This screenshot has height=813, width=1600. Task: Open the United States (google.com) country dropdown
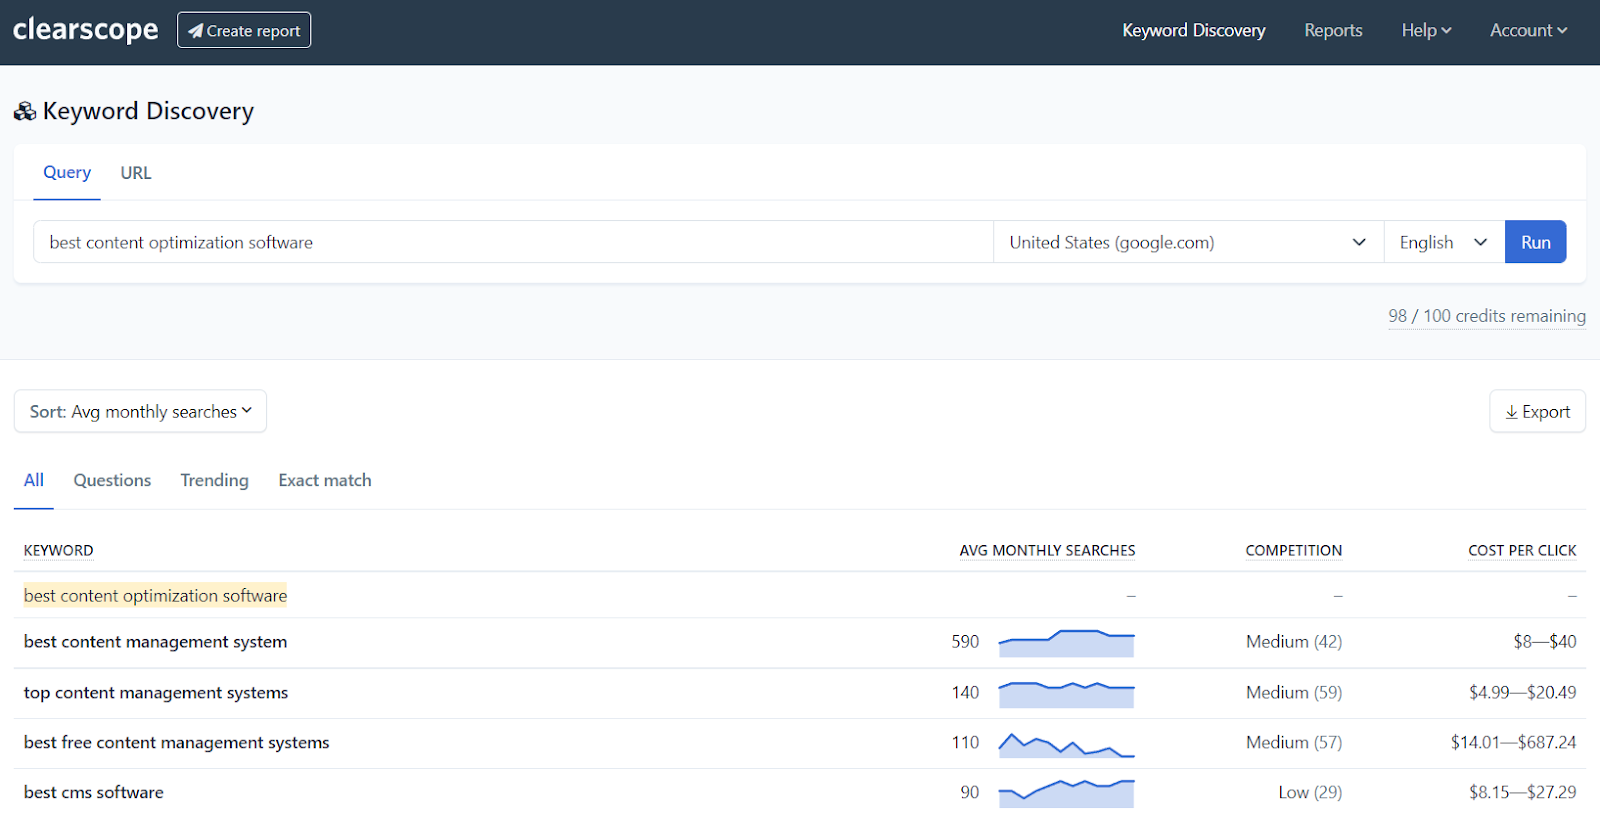click(1188, 242)
